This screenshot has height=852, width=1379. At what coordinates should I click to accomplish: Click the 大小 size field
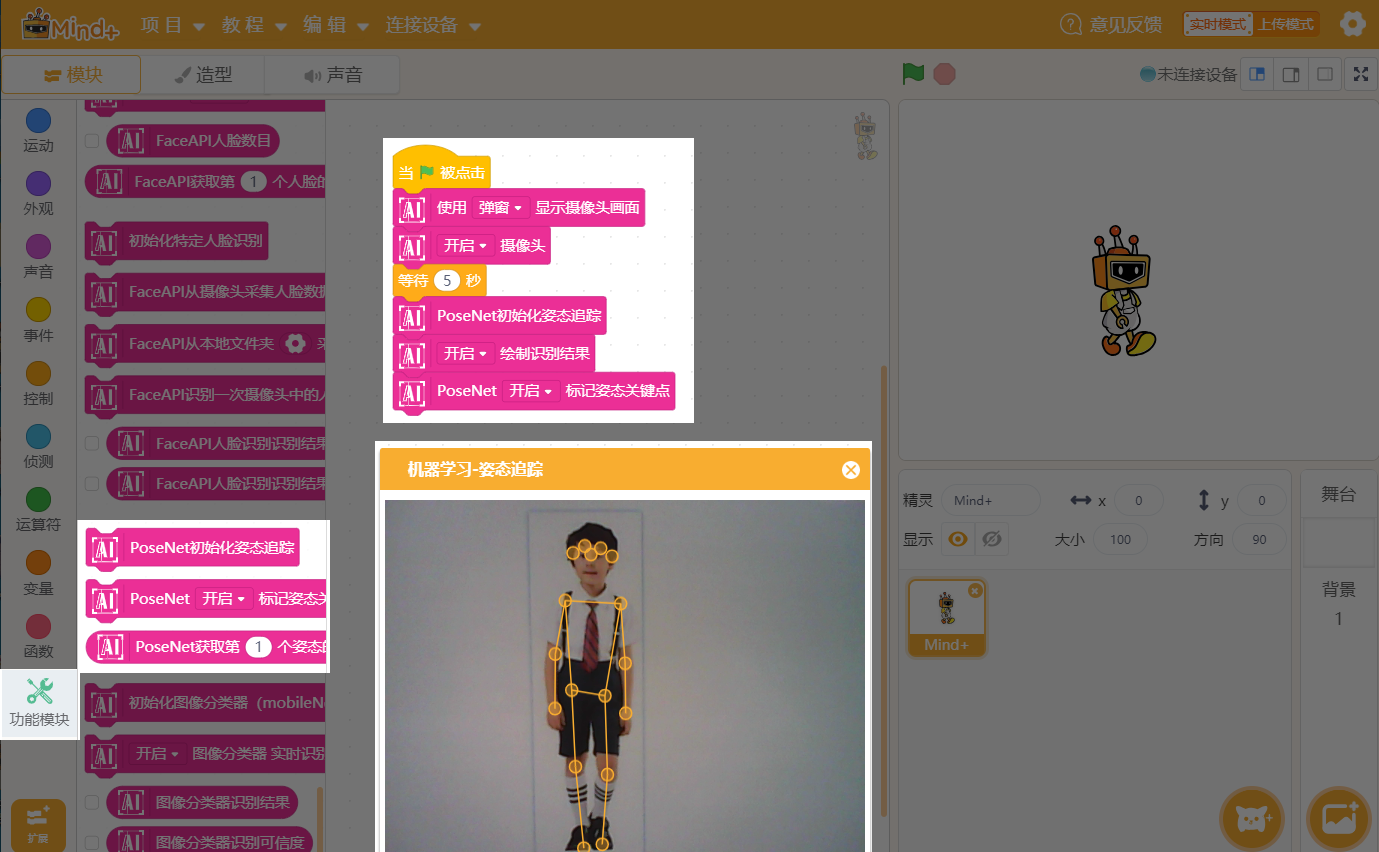point(1120,539)
